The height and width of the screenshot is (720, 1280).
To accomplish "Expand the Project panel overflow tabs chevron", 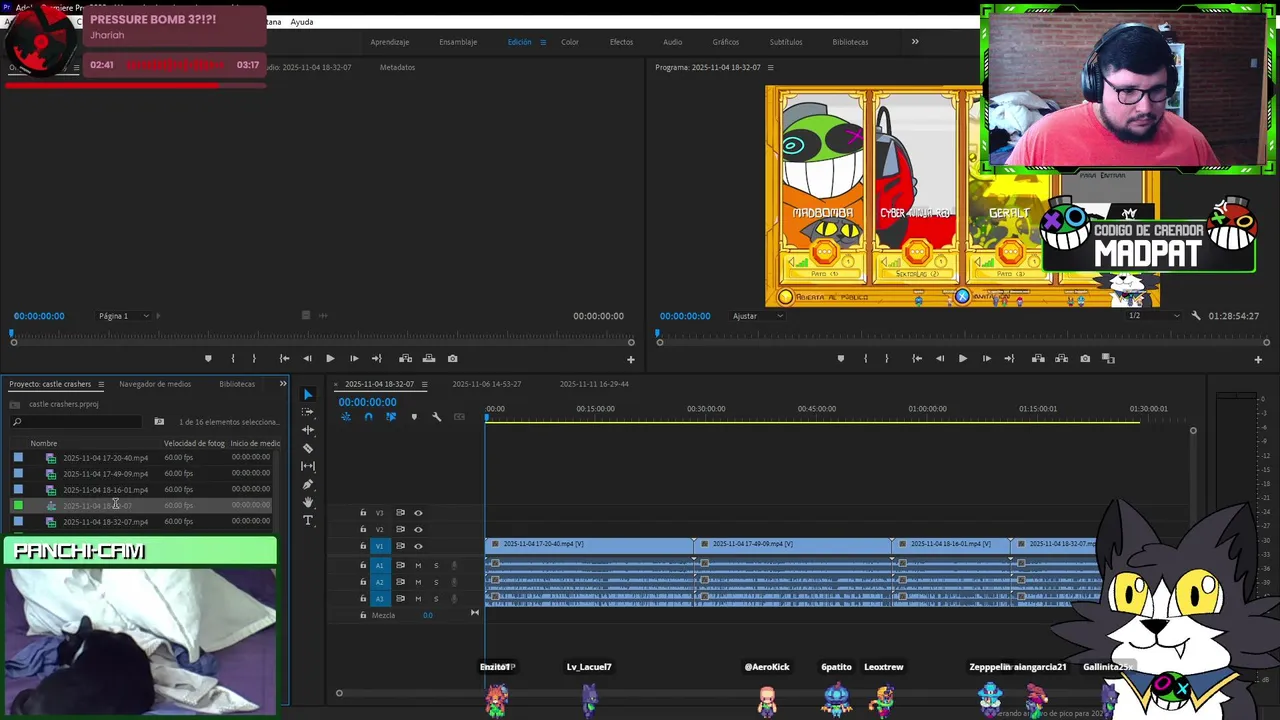I will pos(283,384).
